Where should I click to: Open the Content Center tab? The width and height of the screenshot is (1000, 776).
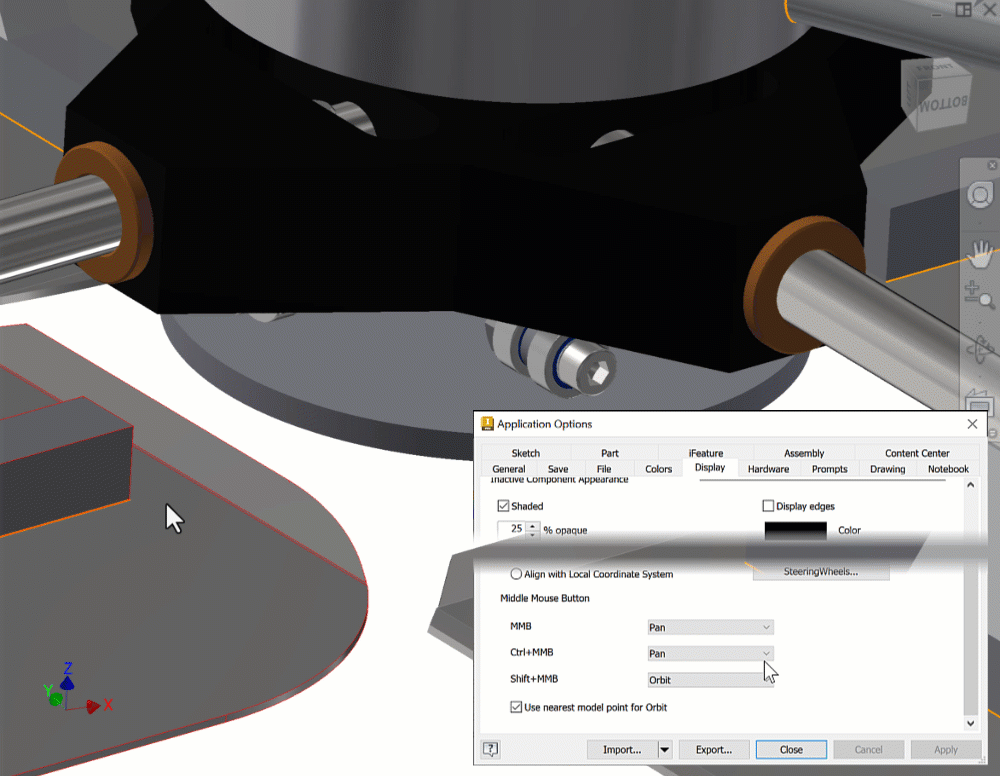(x=917, y=453)
